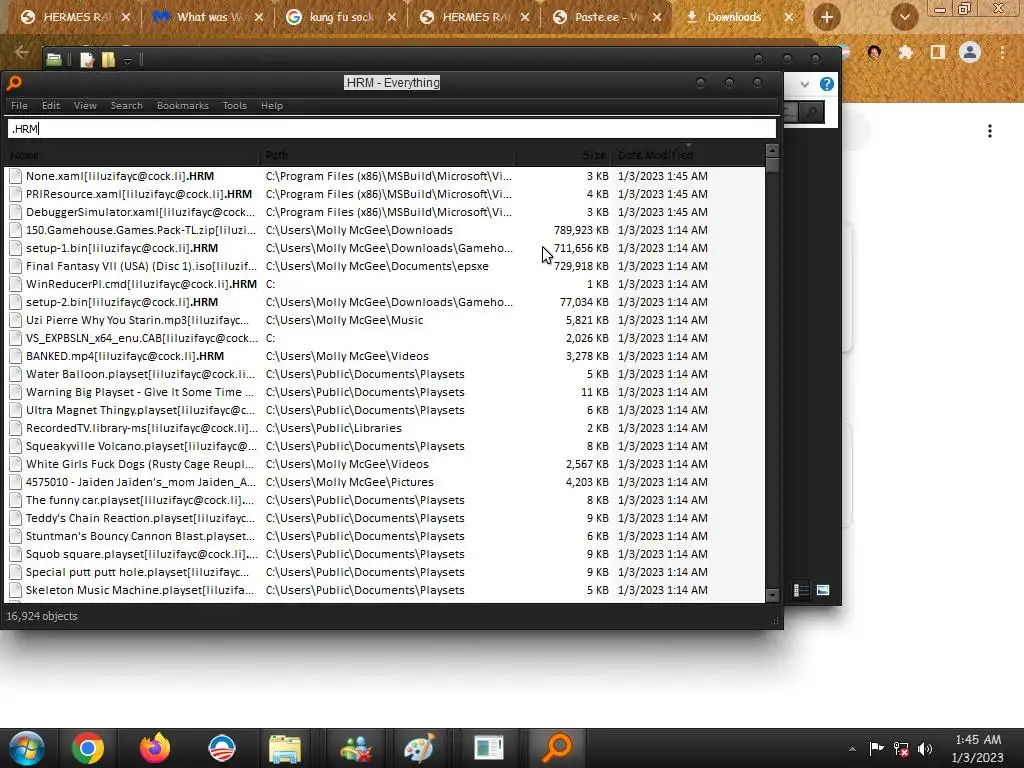Open the Search menu in Everything
The height and width of the screenshot is (768, 1024).
point(126,105)
